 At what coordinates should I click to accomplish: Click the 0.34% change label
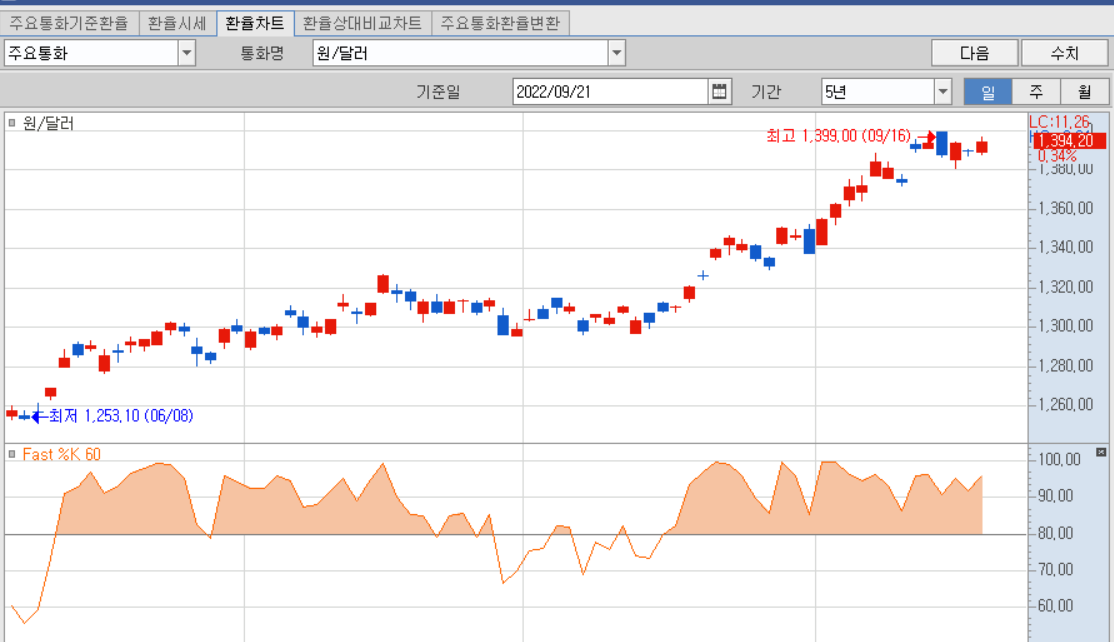(1057, 156)
